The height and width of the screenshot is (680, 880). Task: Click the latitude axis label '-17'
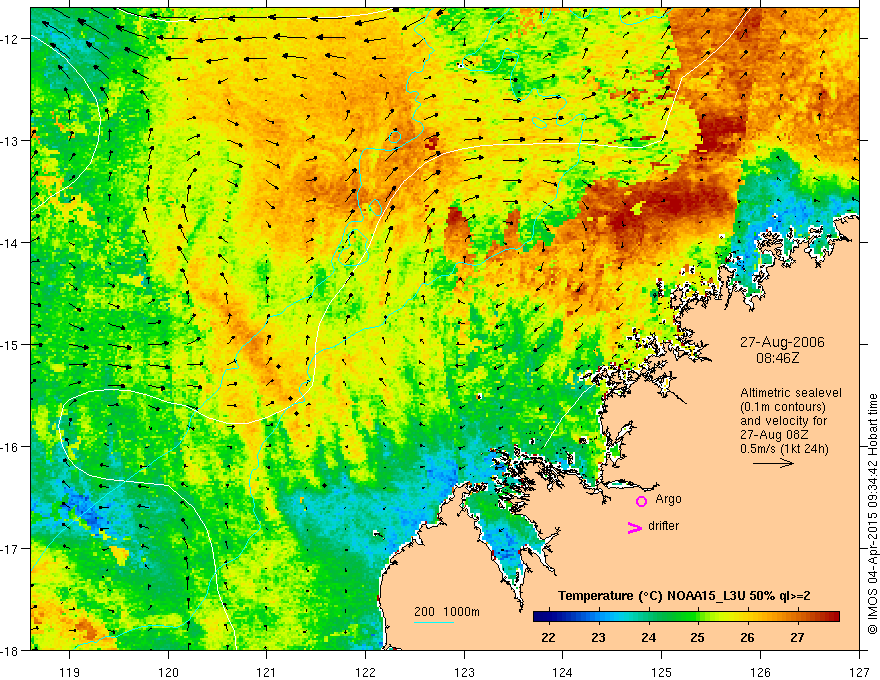click(x=10, y=548)
